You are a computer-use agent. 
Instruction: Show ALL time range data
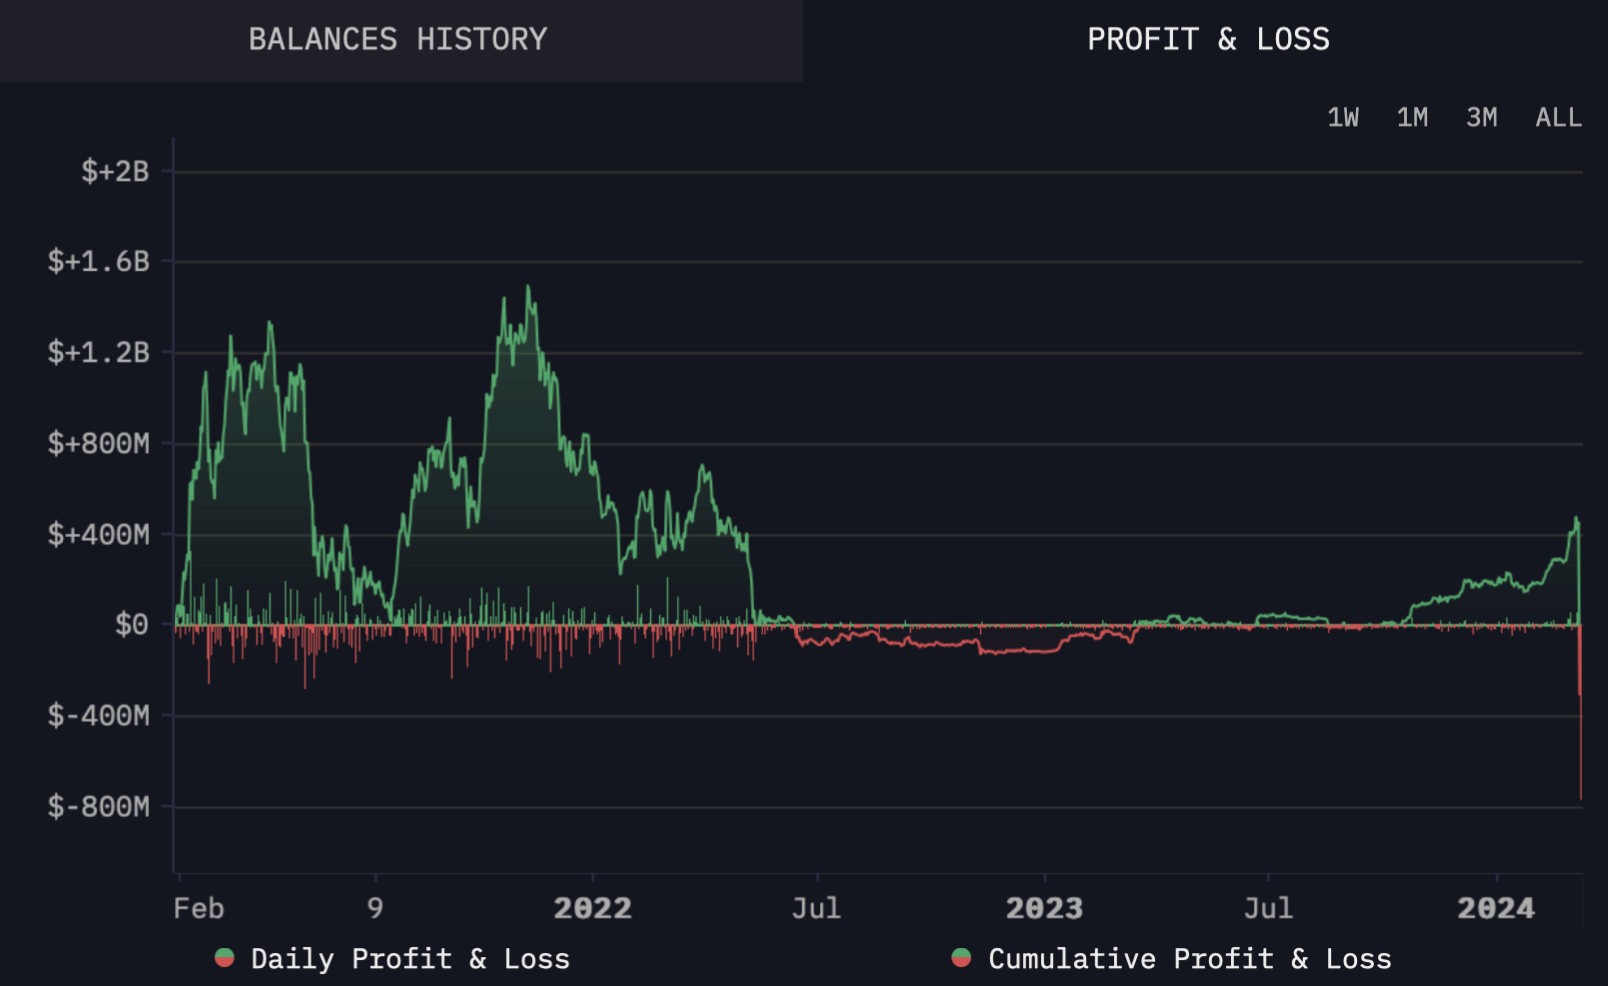1558,118
